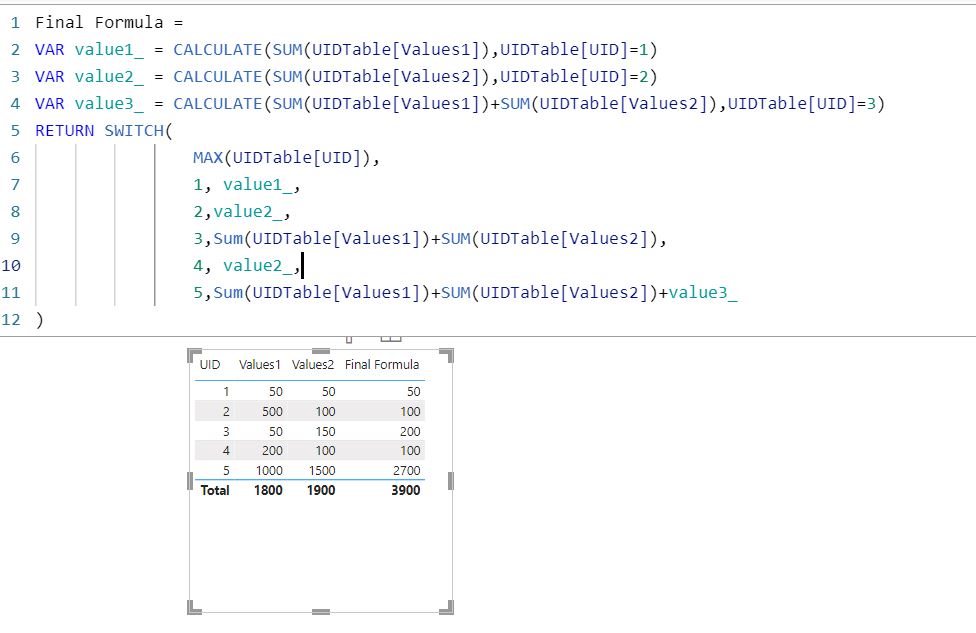
Task: Click the UID cell with value 2
Action: point(226,411)
